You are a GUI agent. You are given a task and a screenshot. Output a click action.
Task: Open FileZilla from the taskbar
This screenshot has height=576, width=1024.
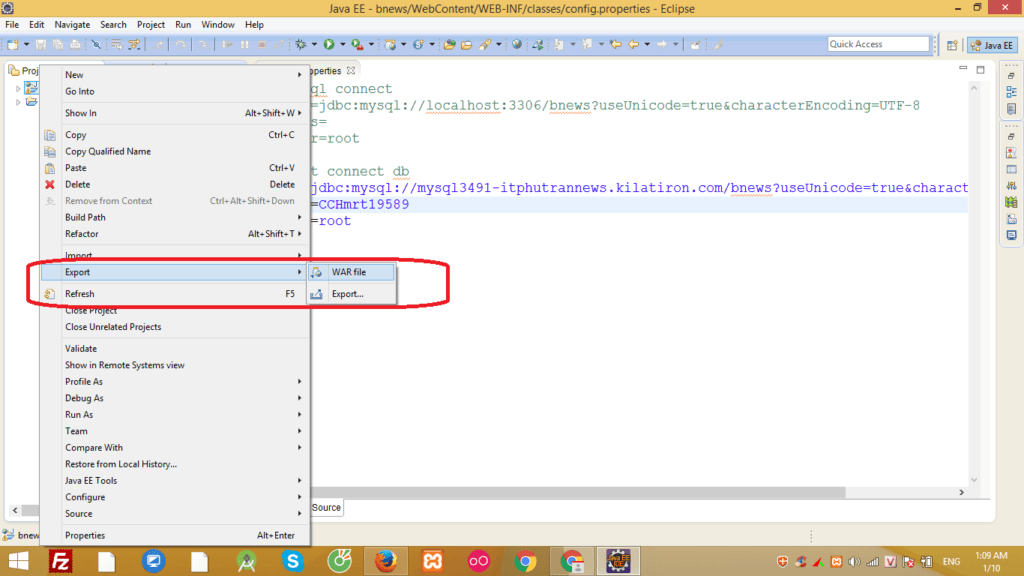[61, 561]
